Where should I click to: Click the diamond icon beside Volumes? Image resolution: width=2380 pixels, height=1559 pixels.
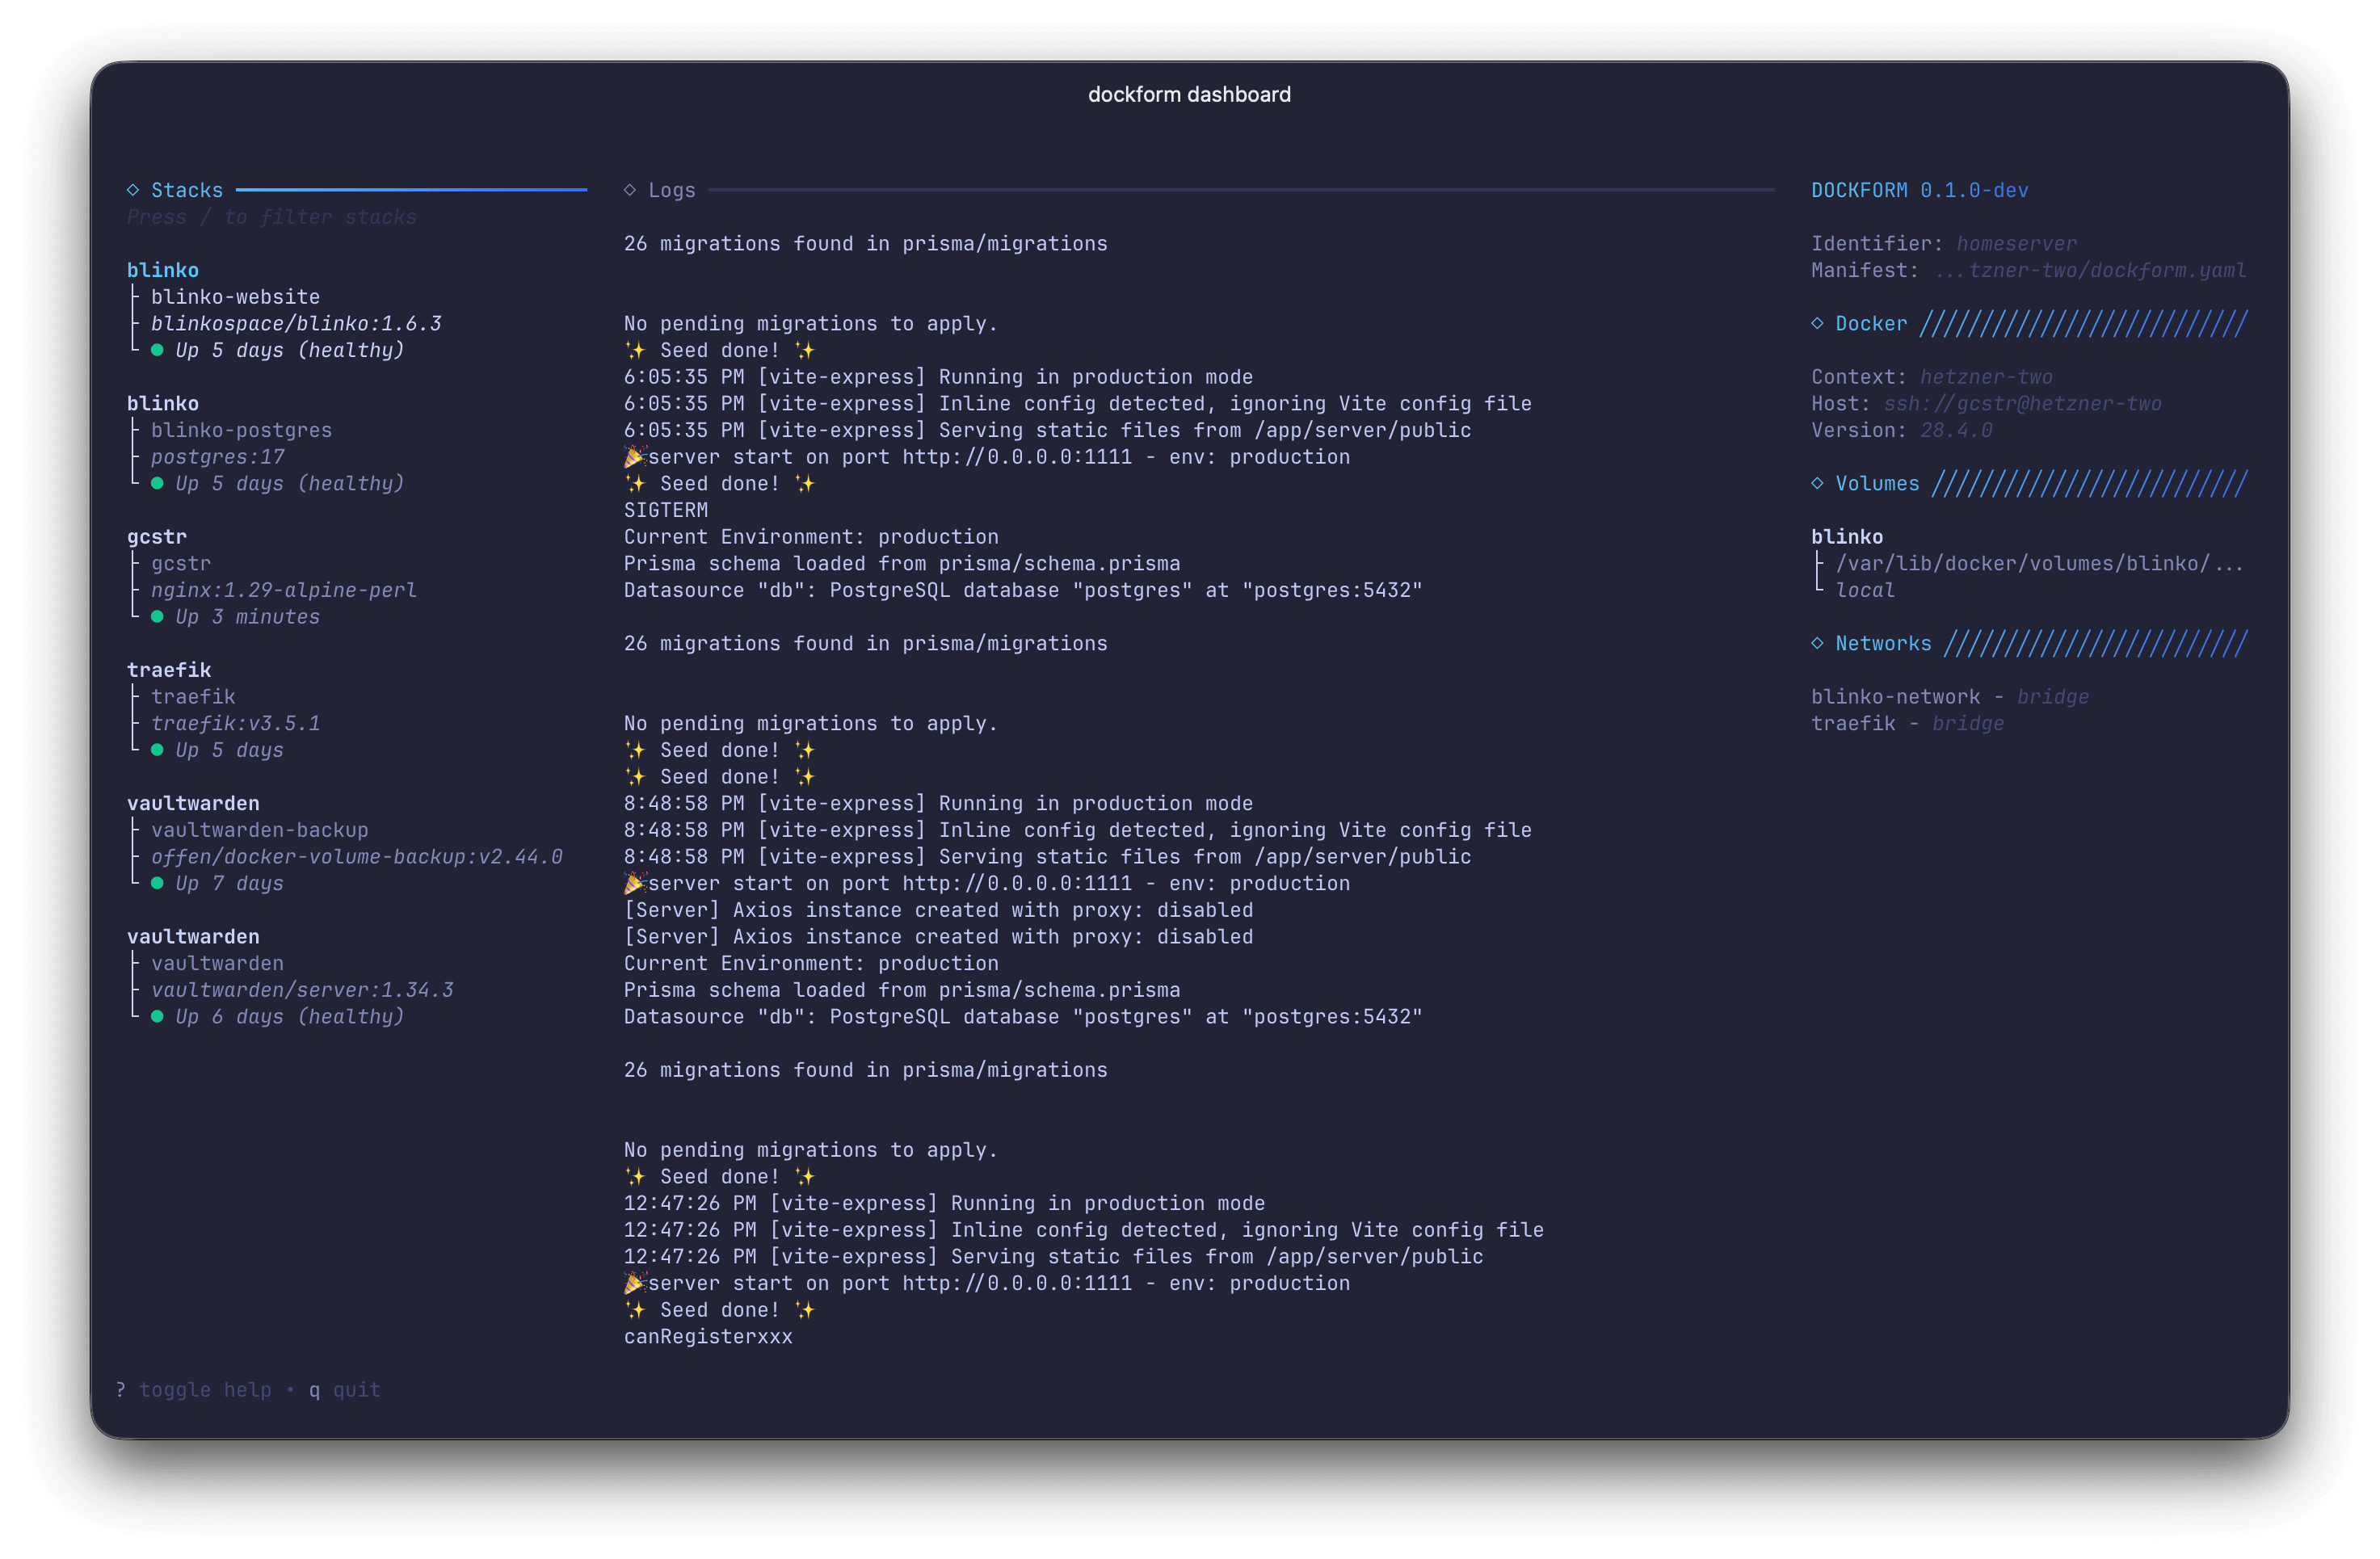click(1817, 483)
